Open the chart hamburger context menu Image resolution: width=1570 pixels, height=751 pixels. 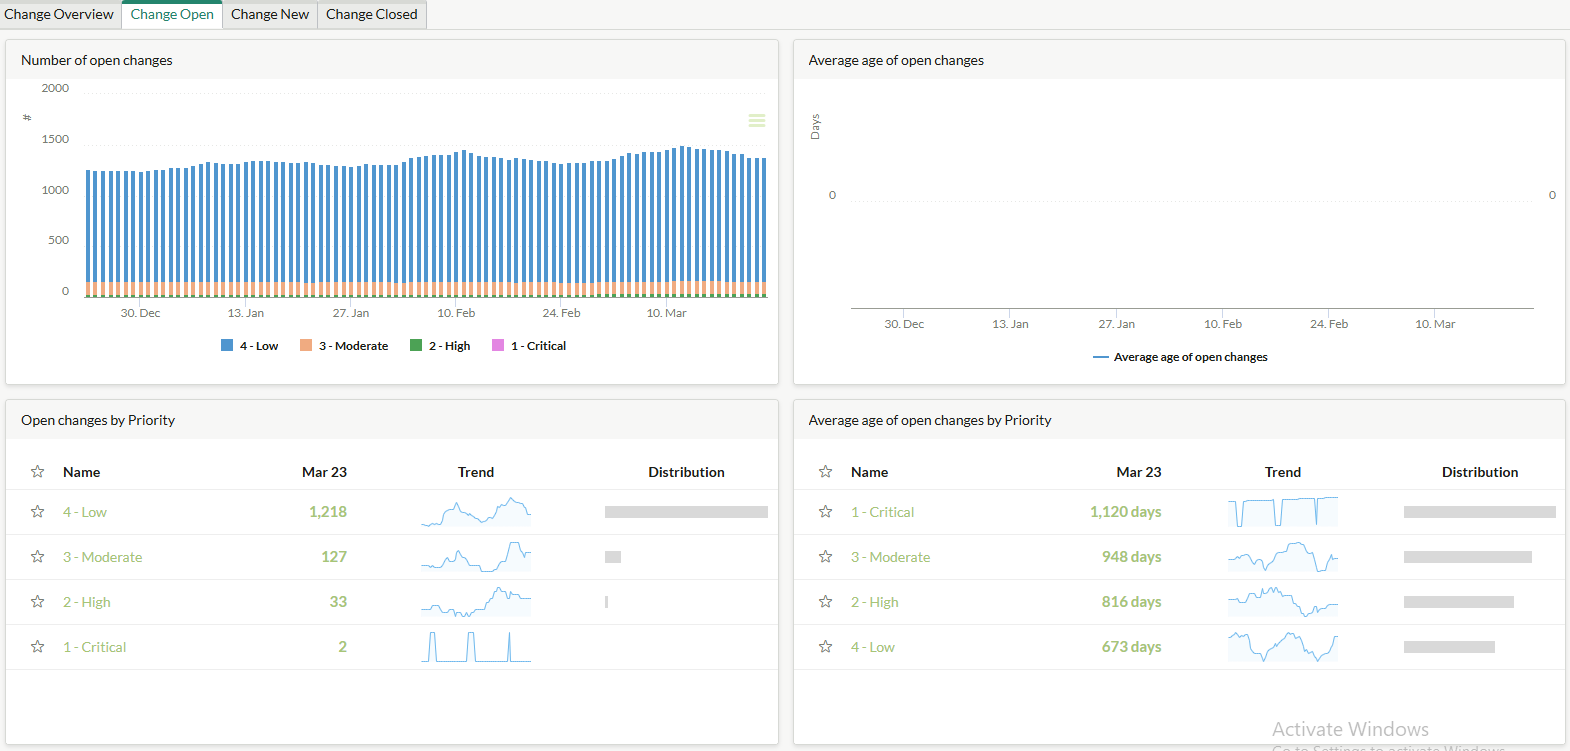click(757, 121)
